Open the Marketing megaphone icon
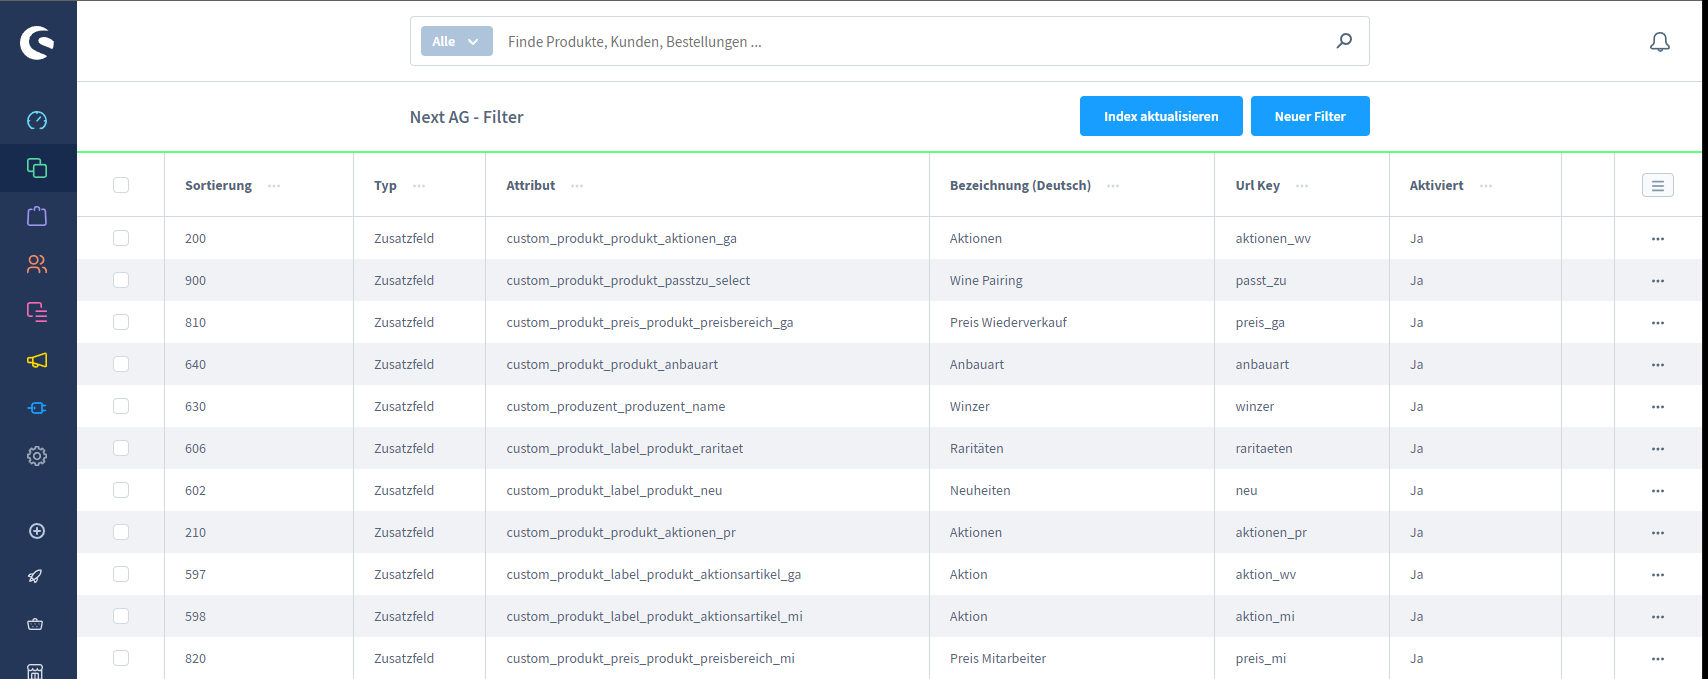 pos(37,360)
